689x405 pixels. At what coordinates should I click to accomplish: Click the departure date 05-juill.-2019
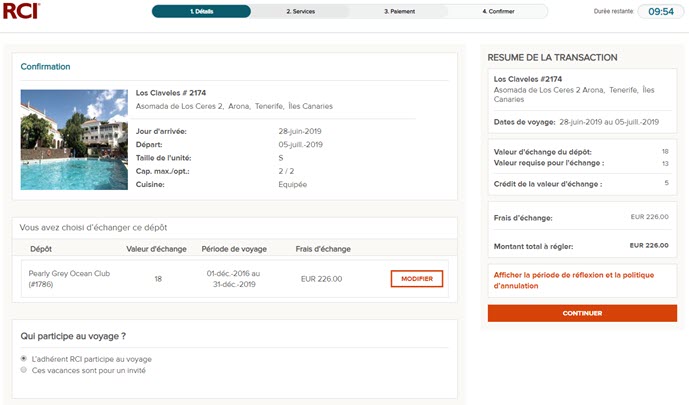click(300, 145)
